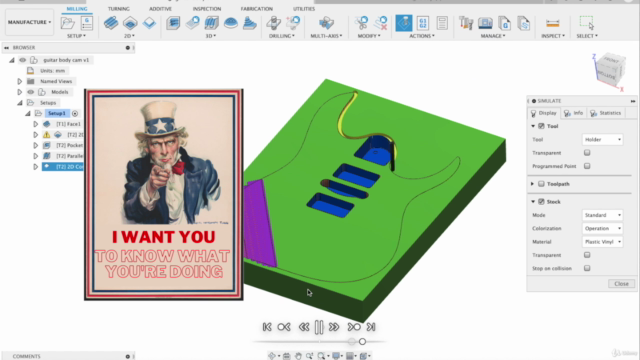Activate the Setup1 radio button
The image size is (640, 360).
point(75,113)
